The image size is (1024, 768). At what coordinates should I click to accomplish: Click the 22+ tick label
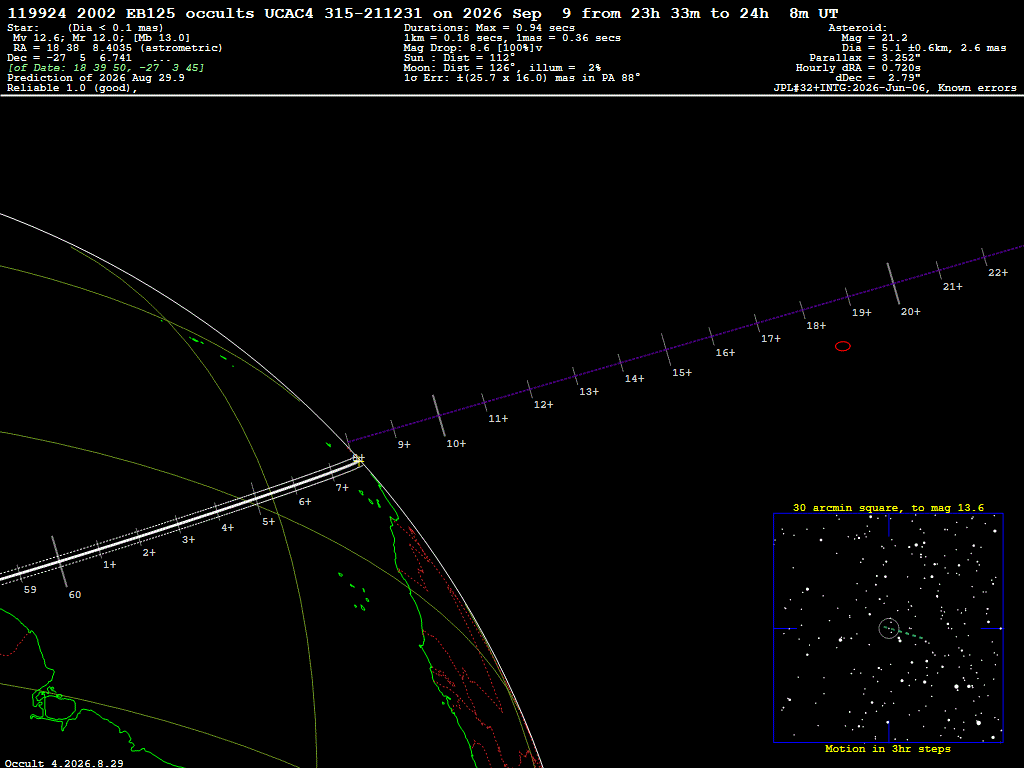[997, 272]
